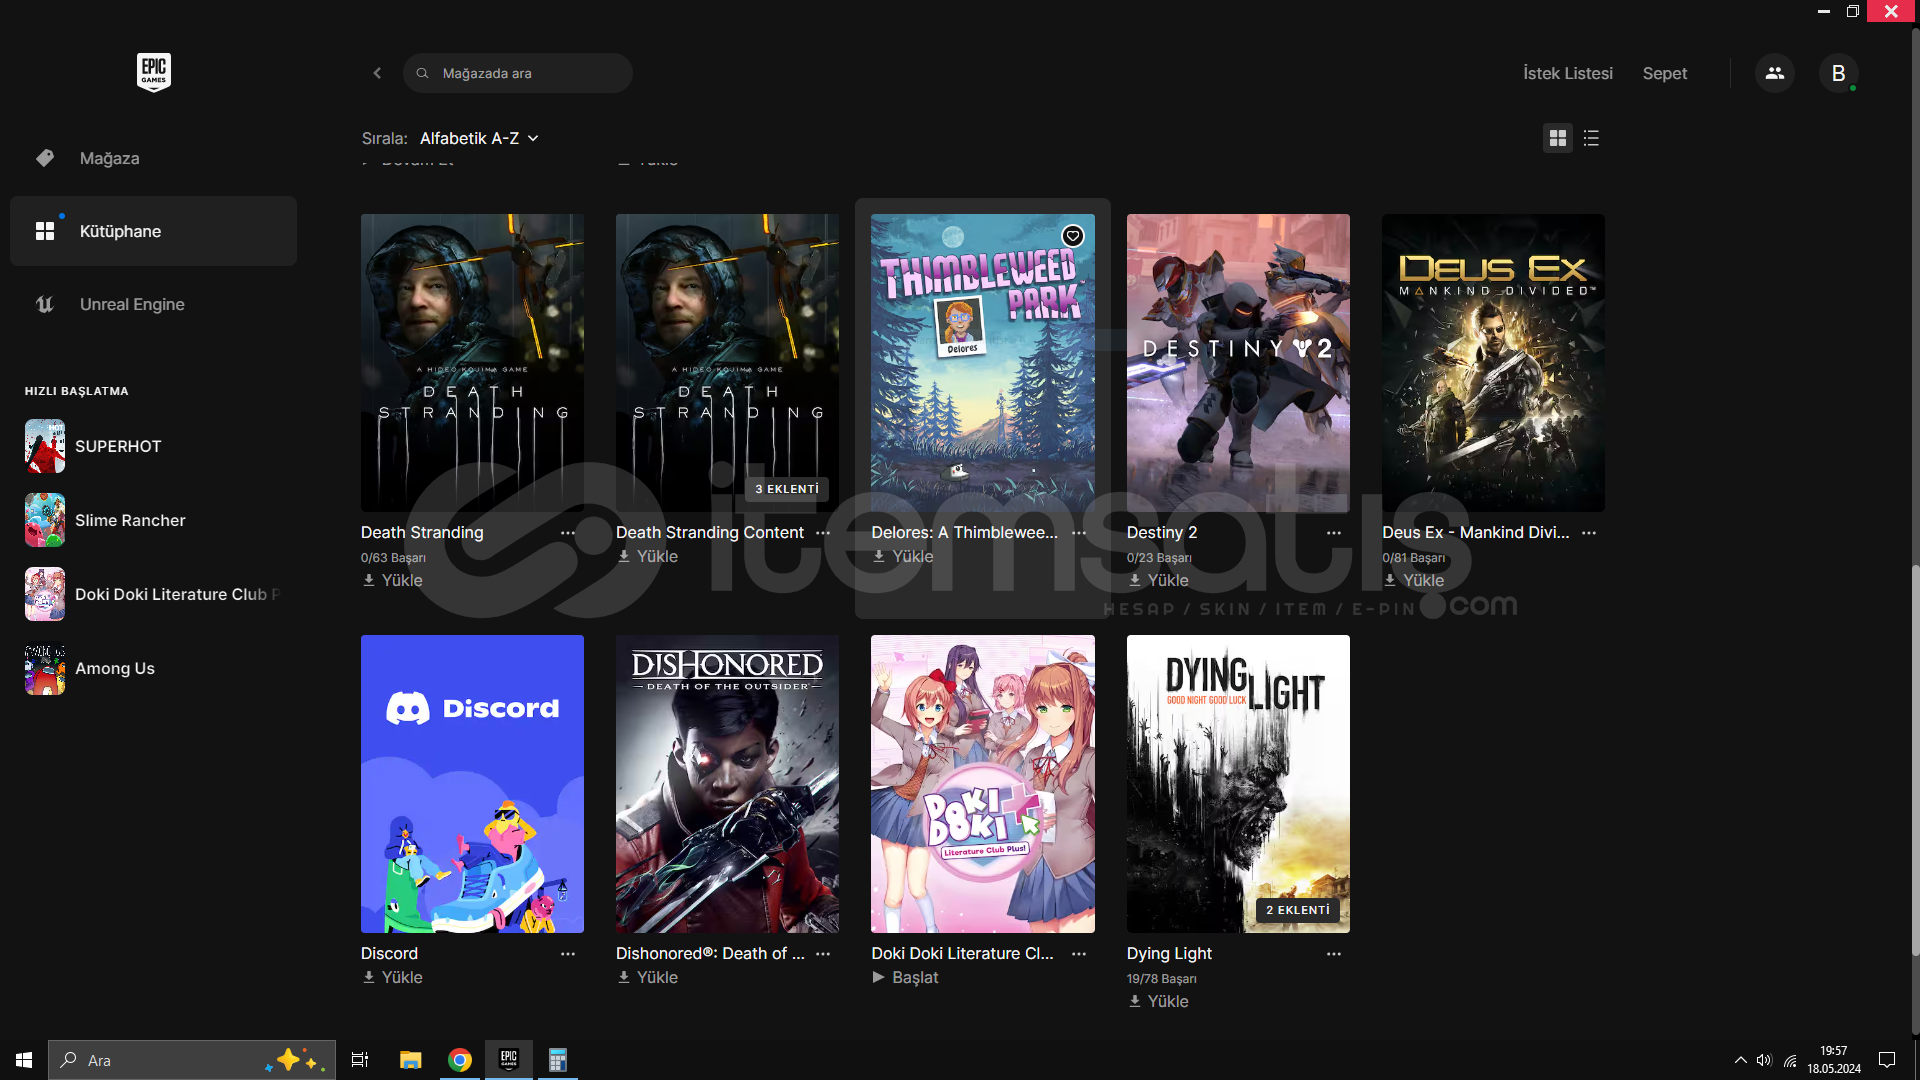Click the 2 EKLENTİ badge on Dying Light
Viewport: 1920px width, 1080px height.
[x=1298, y=910]
